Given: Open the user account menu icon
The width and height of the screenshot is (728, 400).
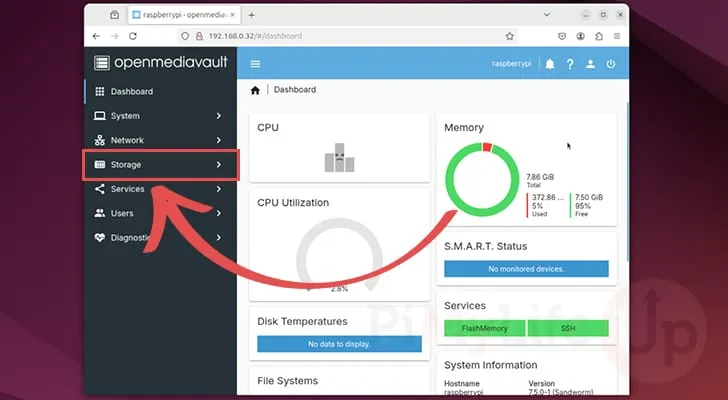Looking at the screenshot, I should tap(591, 64).
